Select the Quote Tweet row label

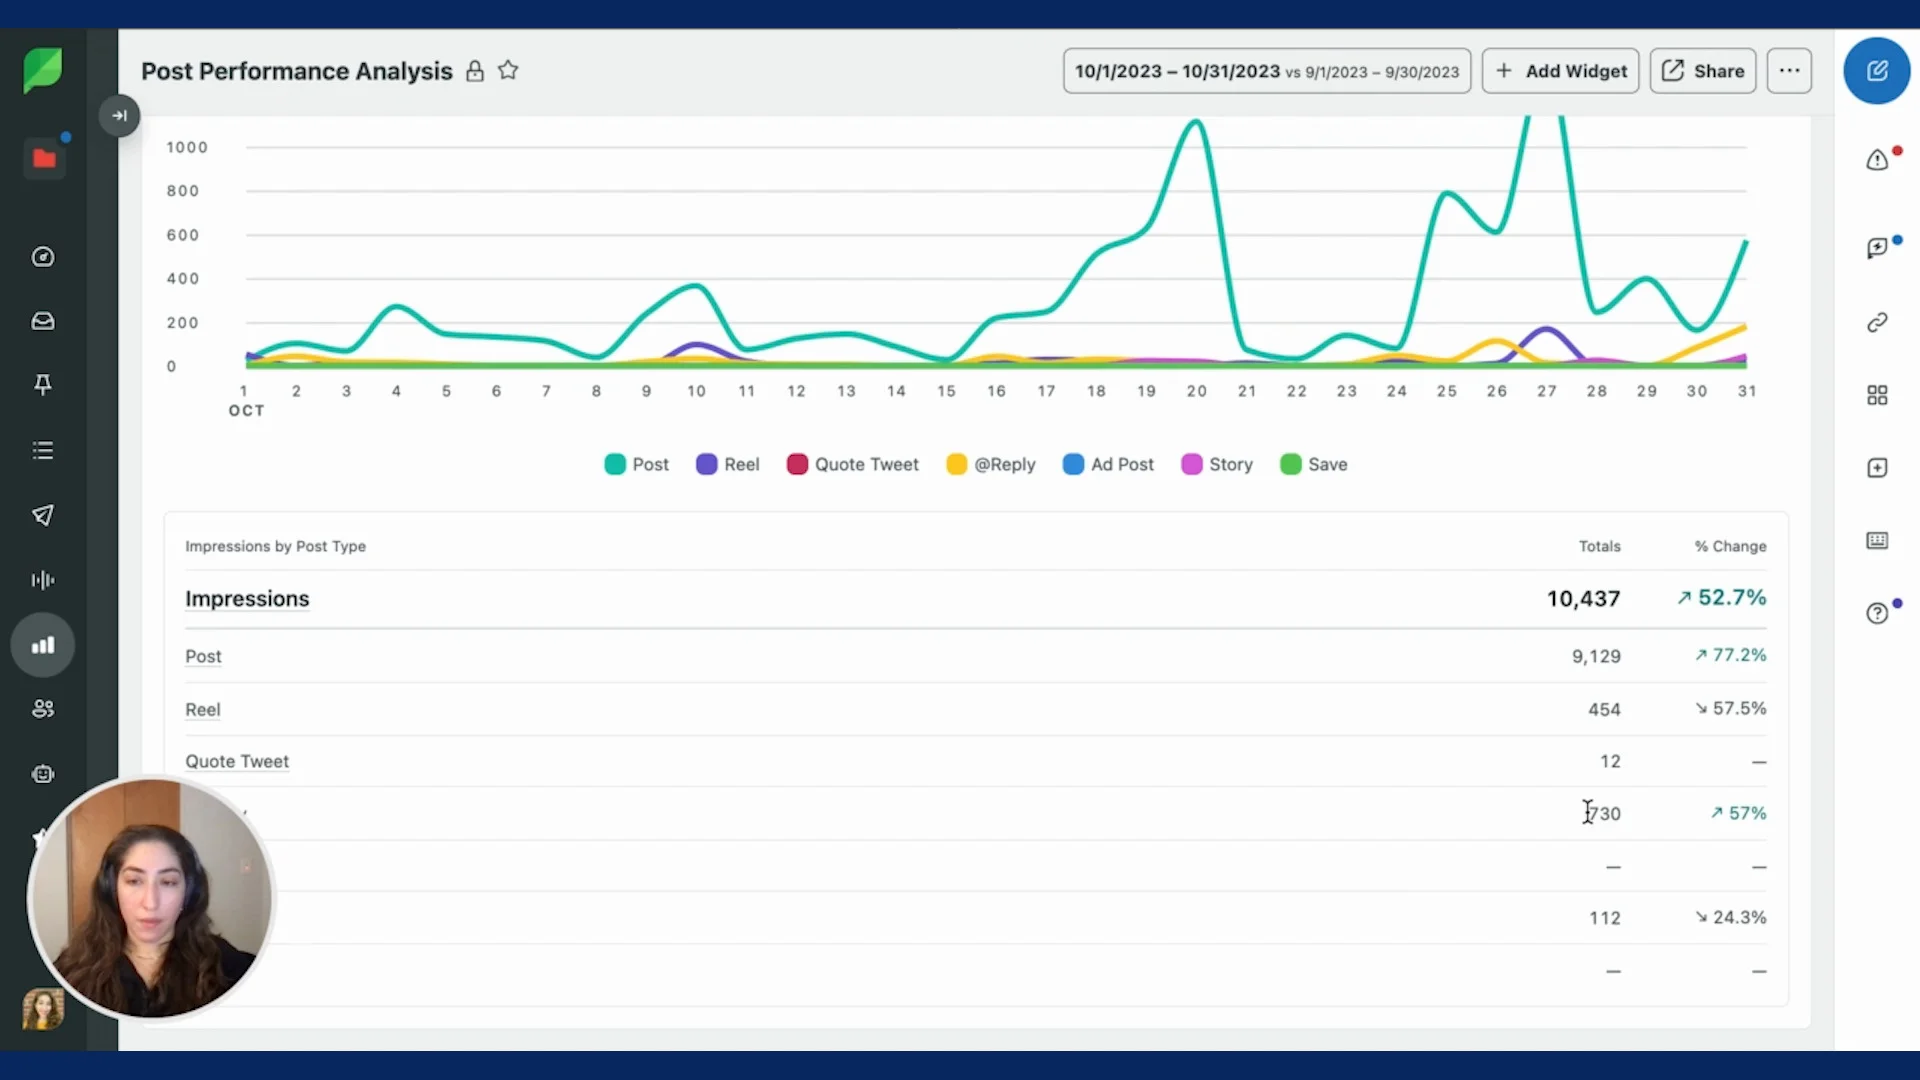coord(237,761)
